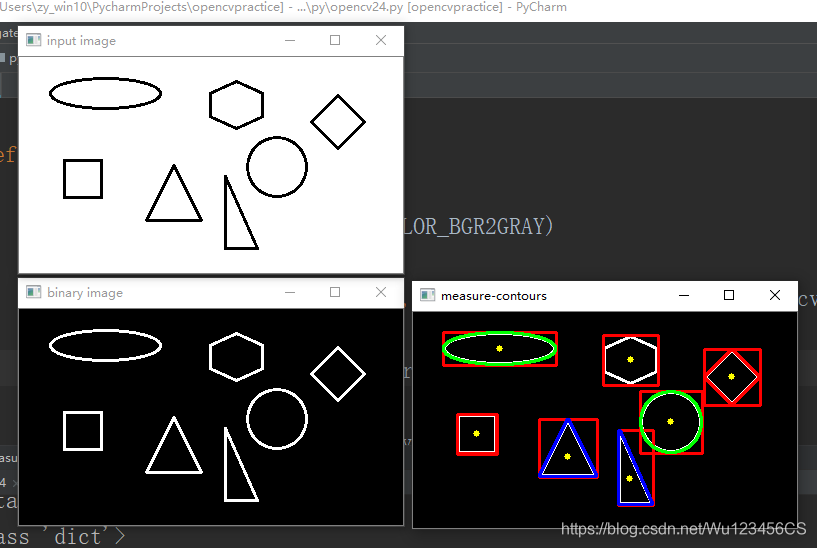Minimize the measure-contours window
817x548 pixels.
click(684, 295)
